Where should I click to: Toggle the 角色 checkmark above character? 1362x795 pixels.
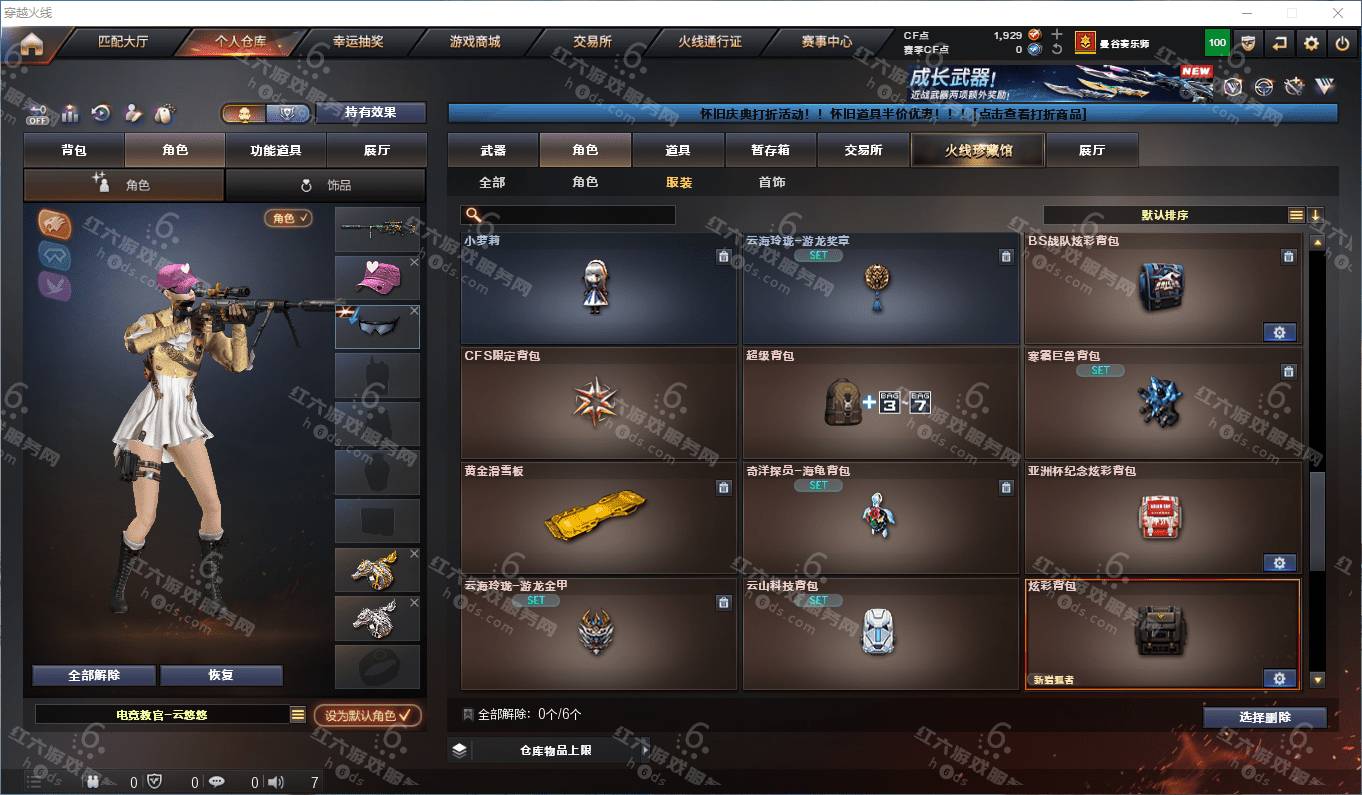pos(288,217)
